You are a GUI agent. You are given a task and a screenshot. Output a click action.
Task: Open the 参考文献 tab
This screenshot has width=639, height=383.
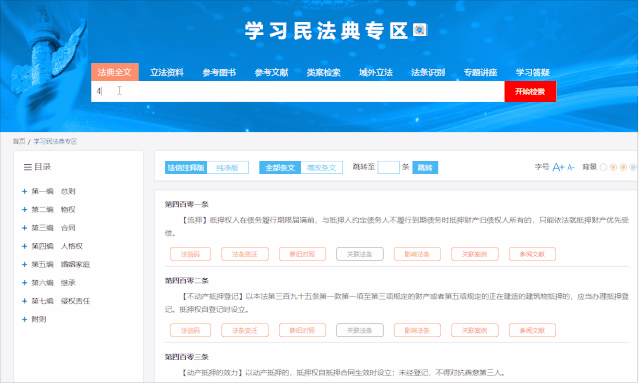[271, 73]
